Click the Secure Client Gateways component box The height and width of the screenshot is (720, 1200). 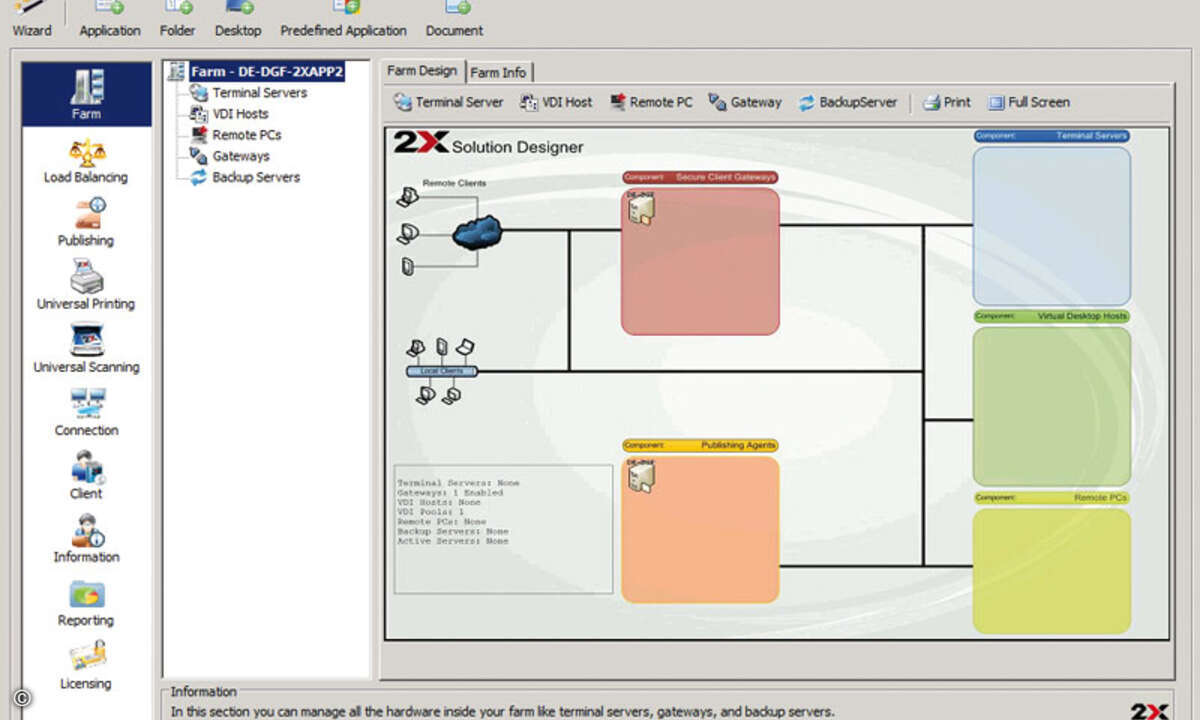pyautogui.click(x=700, y=261)
